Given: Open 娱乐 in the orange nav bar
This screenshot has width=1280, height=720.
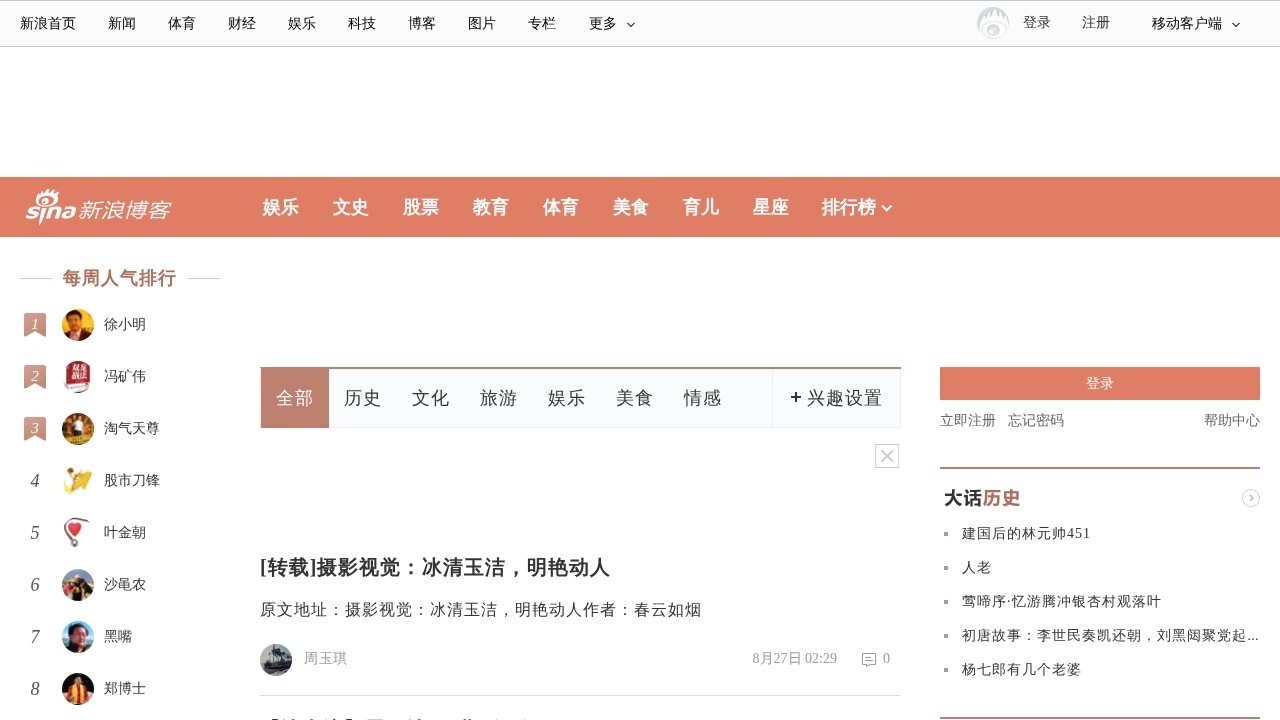Looking at the screenshot, I should (281, 207).
